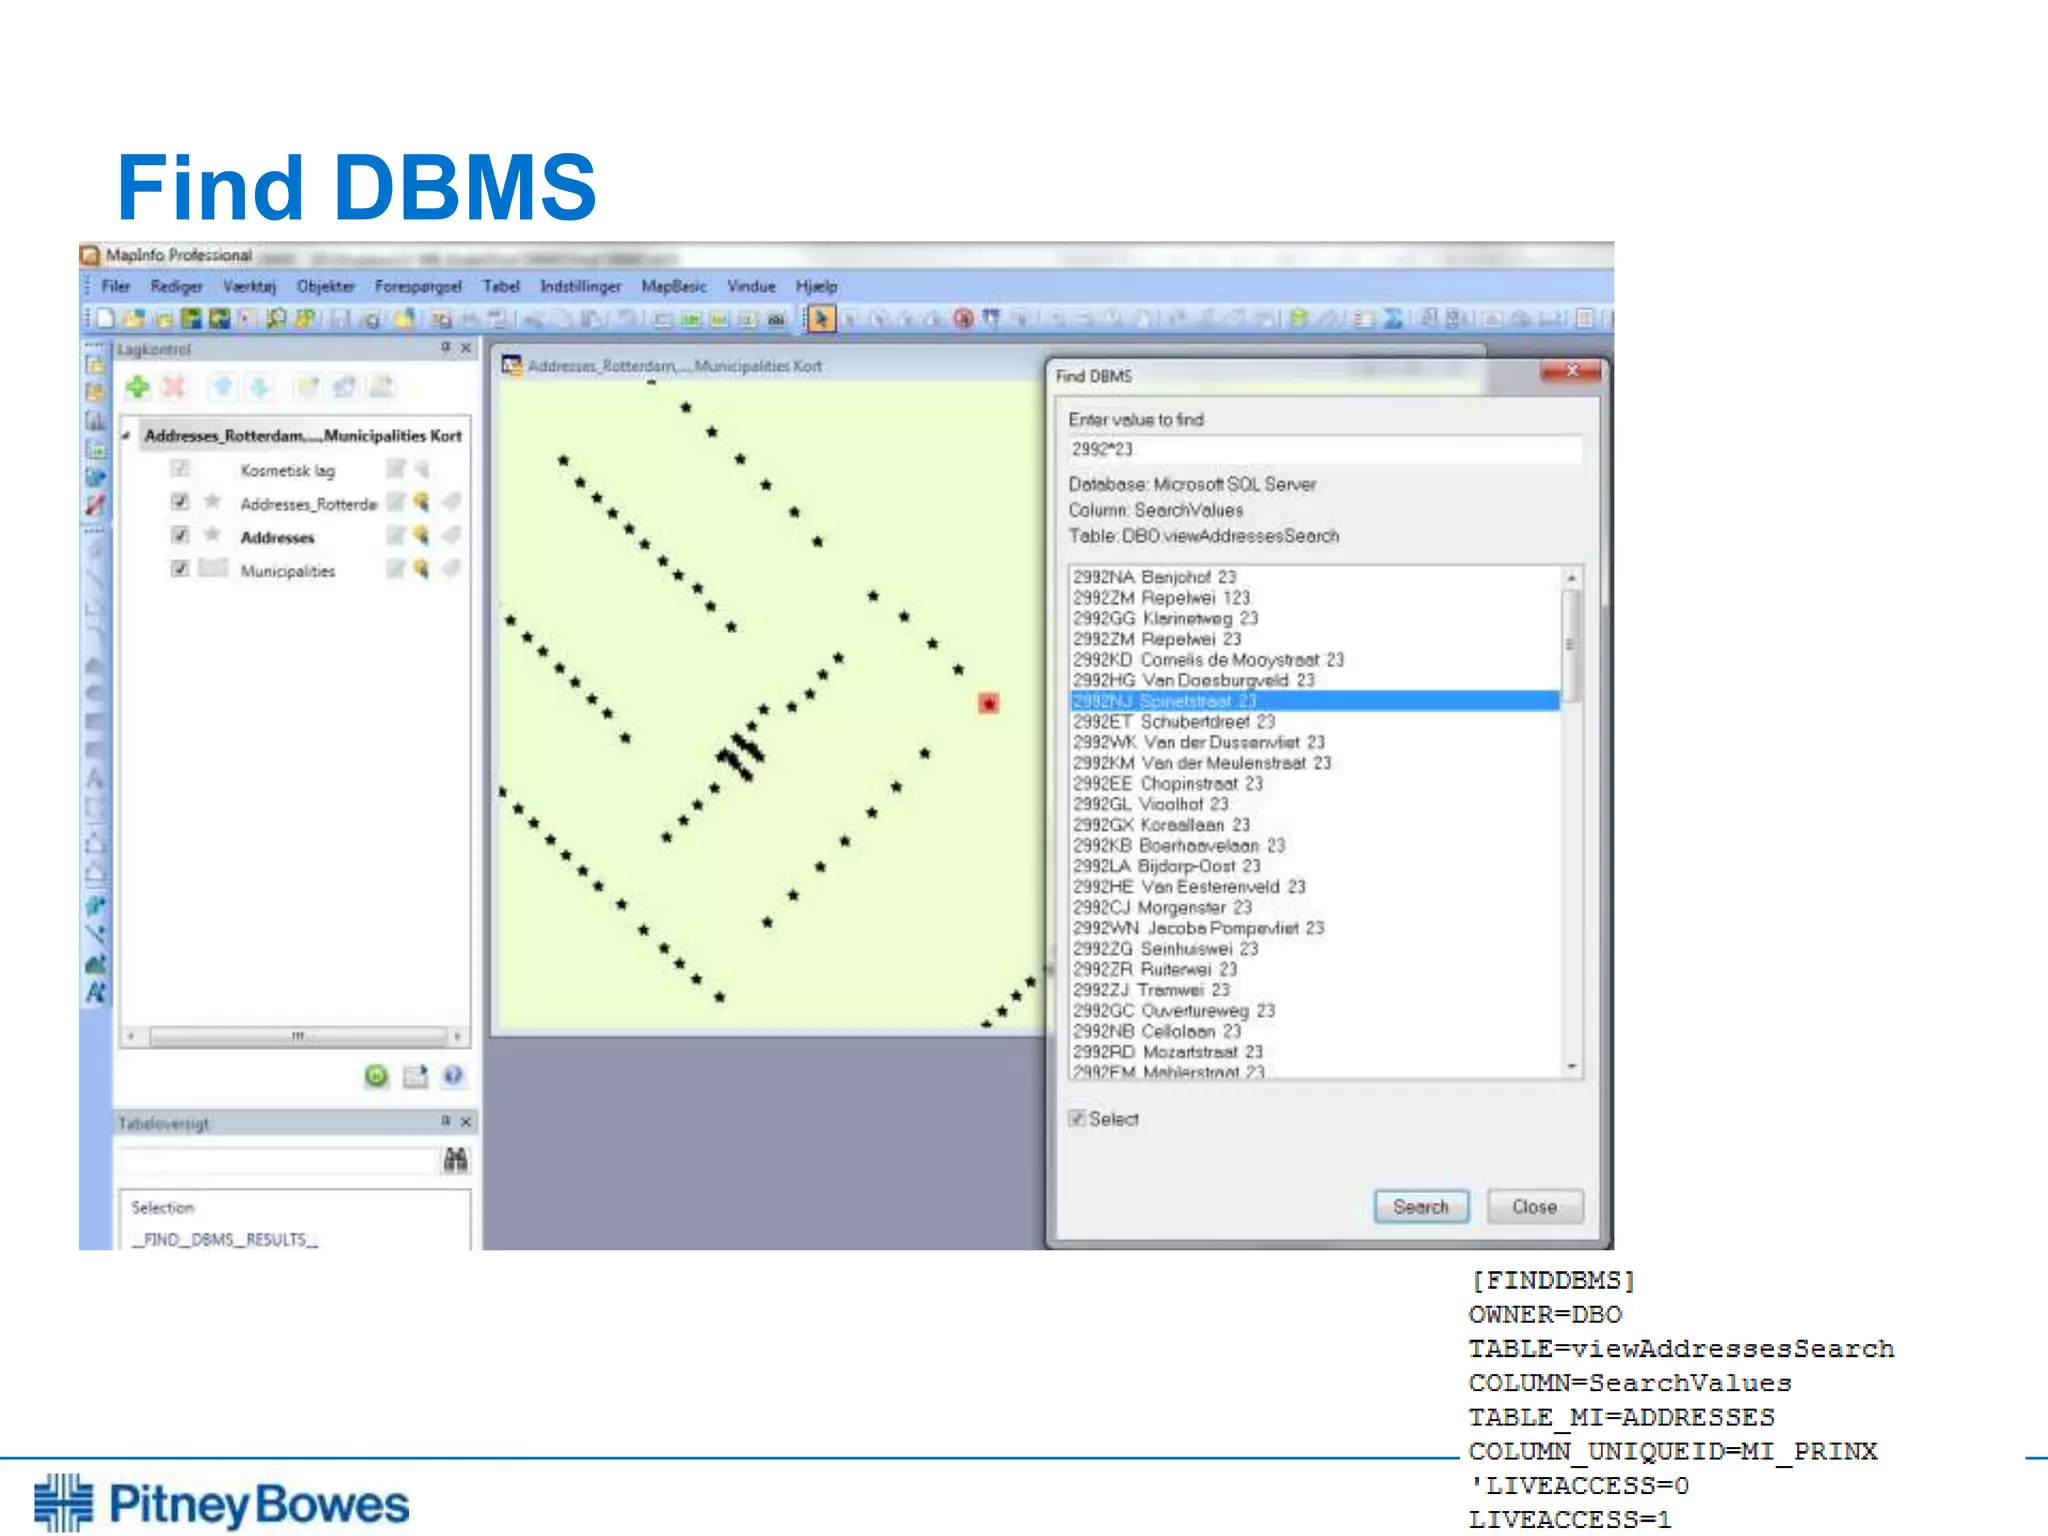Image resolution: width=2048 pixels, height=1536 pixels.
Task: Click the Close button in Find DBMS
Action: coord(1535,1207)
